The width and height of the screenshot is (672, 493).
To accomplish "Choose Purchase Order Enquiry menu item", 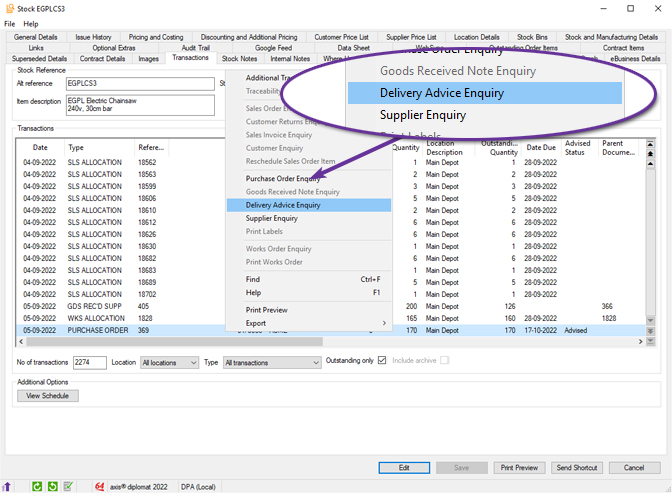I will point(309,178).
